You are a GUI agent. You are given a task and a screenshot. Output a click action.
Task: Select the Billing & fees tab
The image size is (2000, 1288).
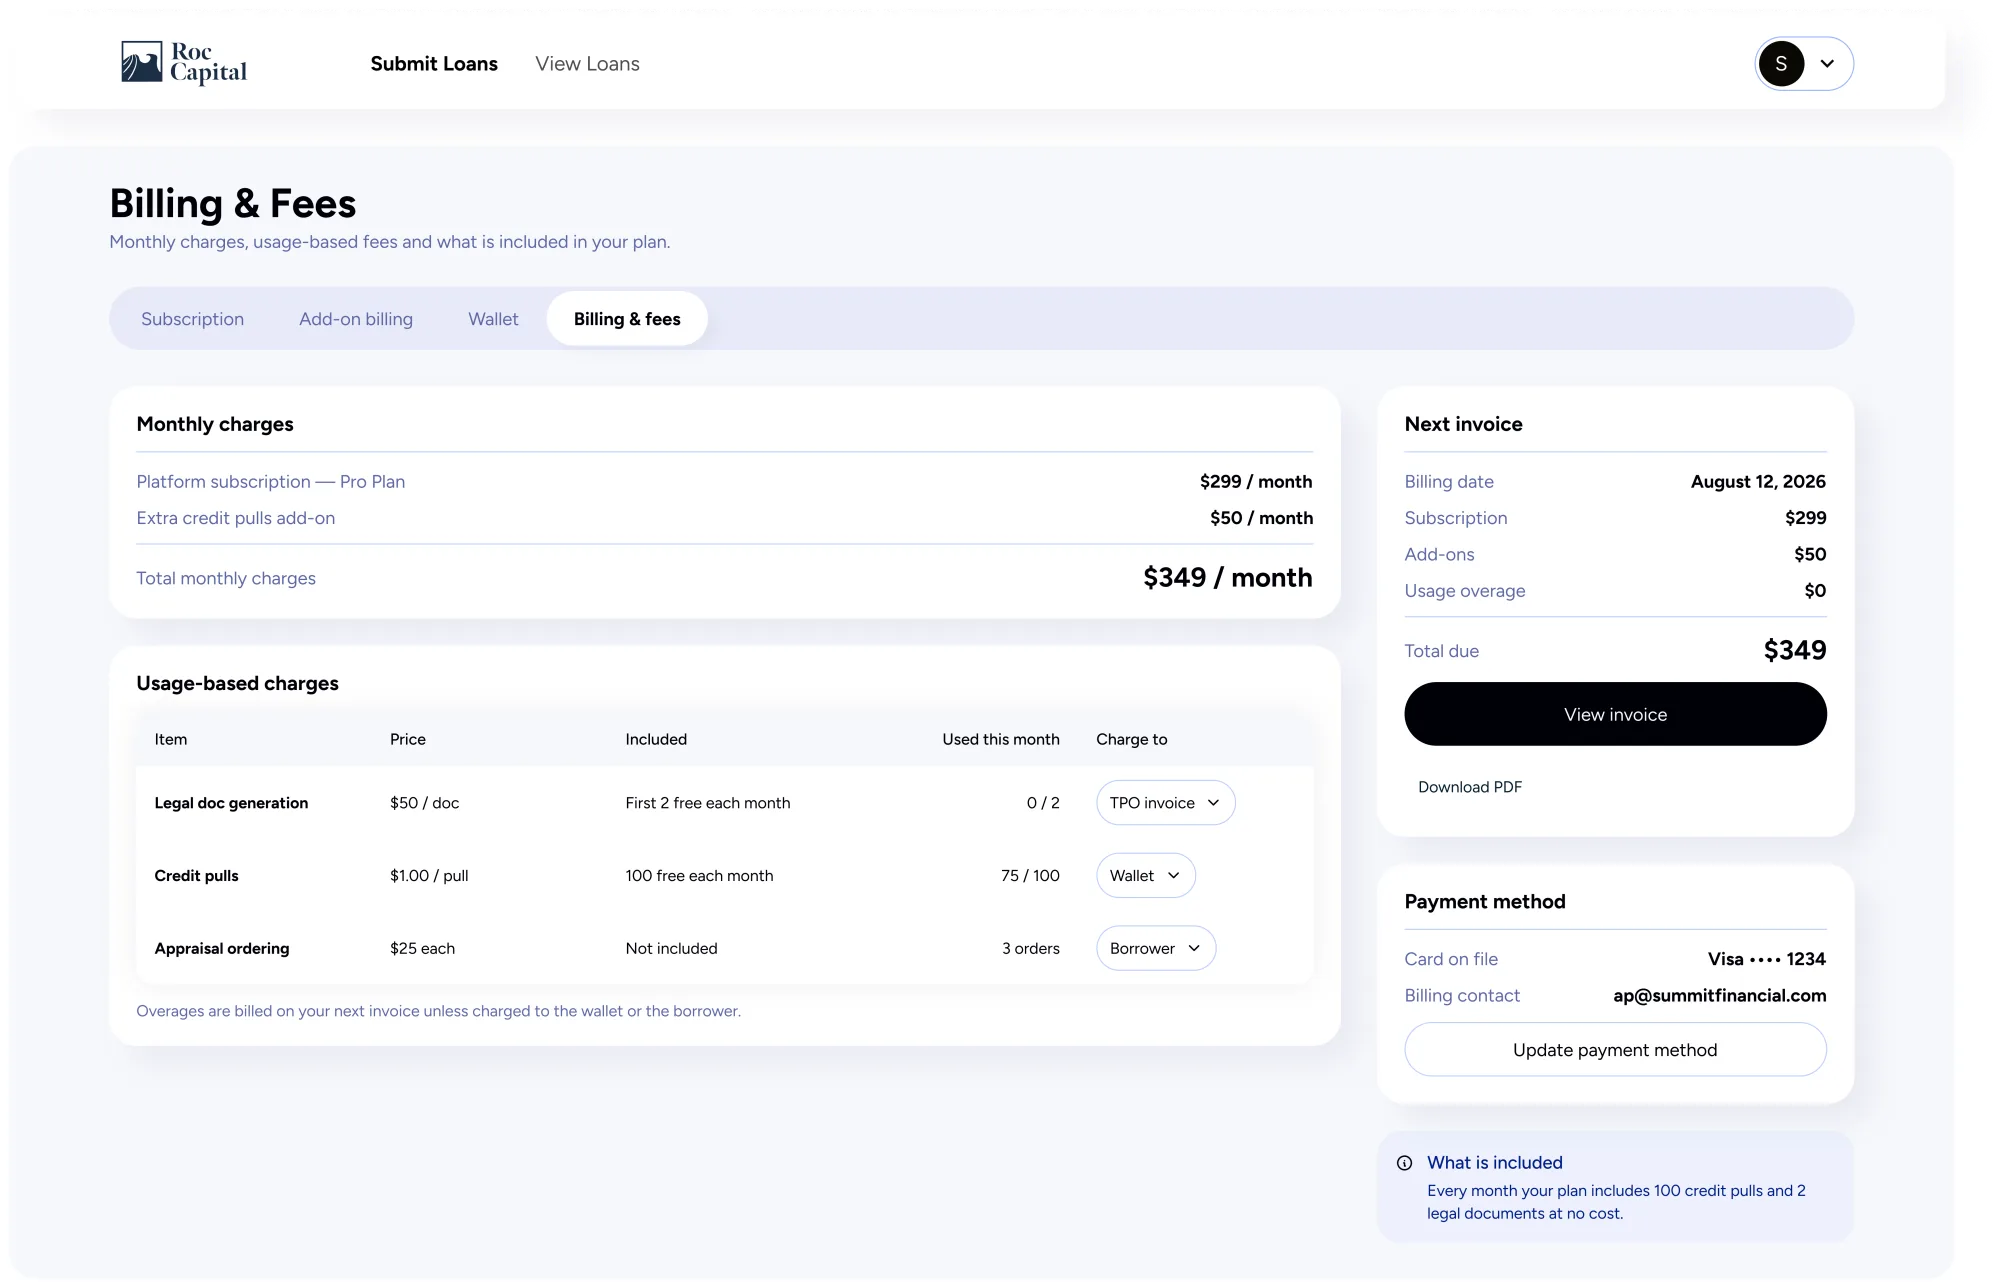click(x=627, y=319)
